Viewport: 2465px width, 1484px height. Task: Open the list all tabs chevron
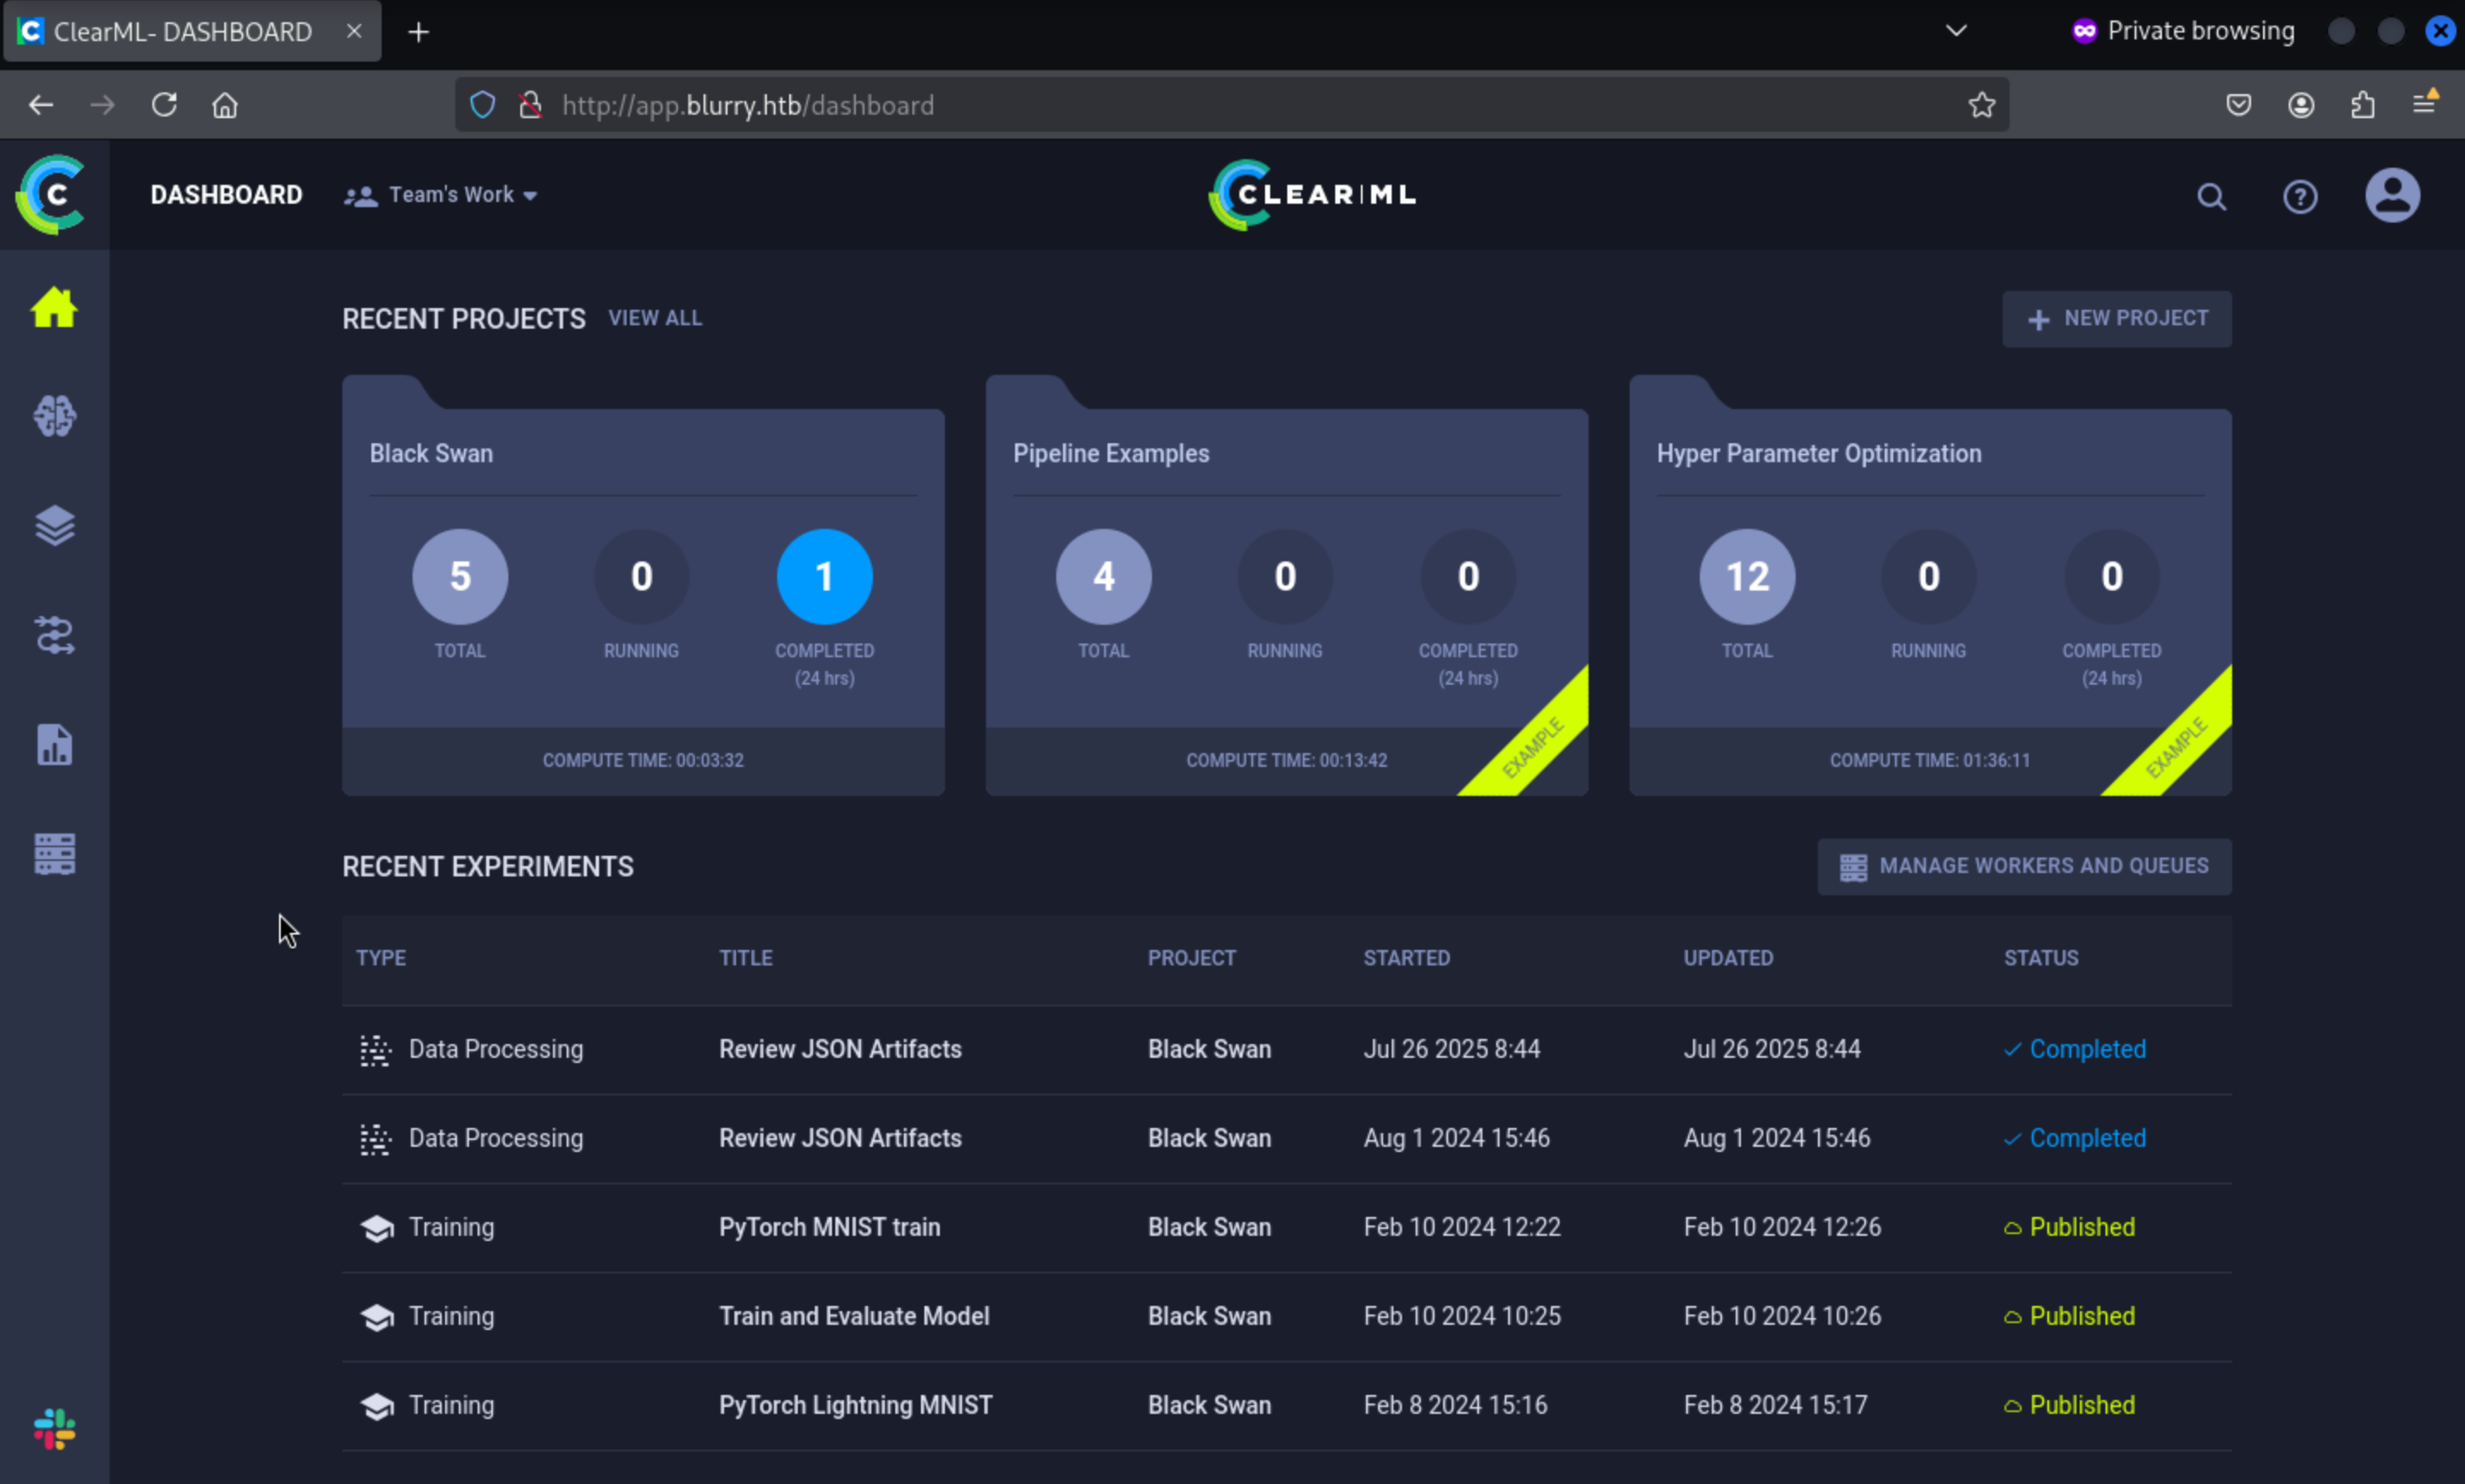(x=1956, y=31)
